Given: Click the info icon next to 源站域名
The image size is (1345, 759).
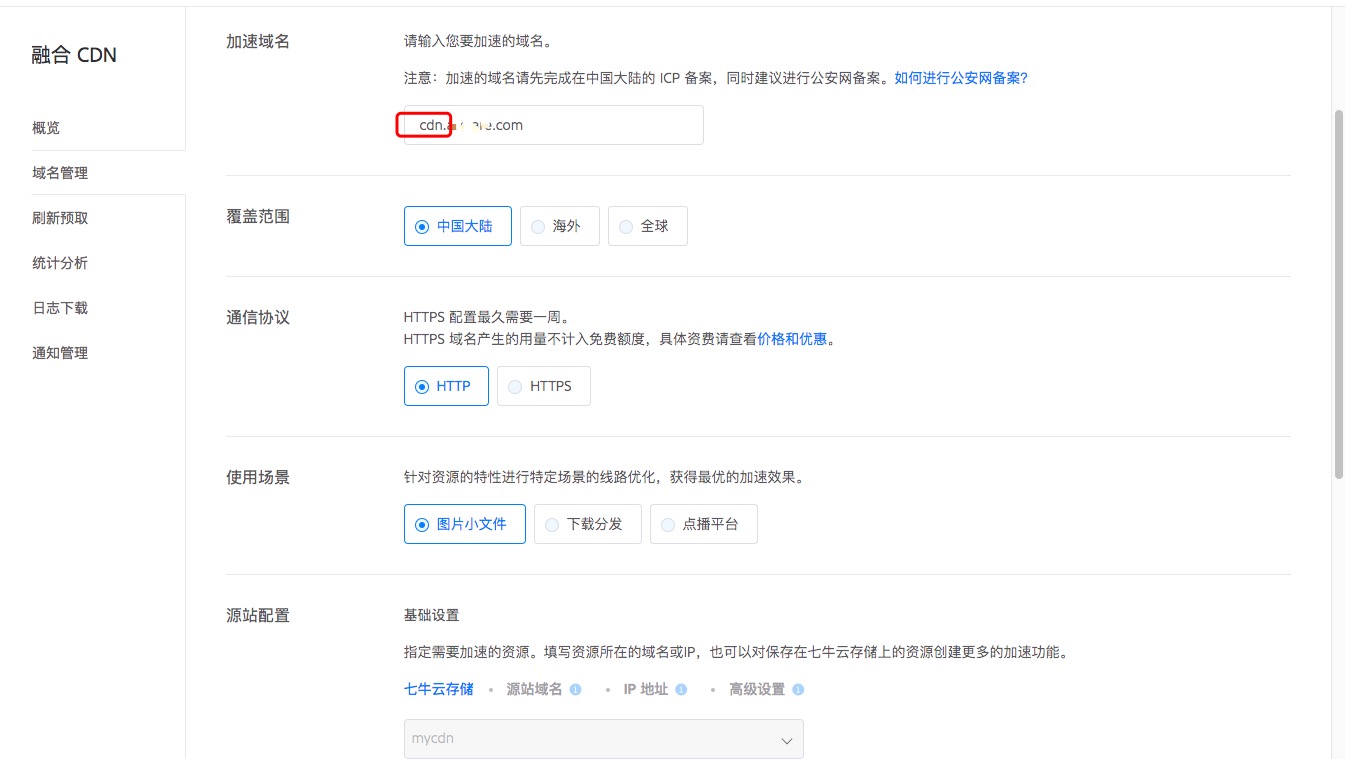Looking at the screenshot, I should click(575, 690).
